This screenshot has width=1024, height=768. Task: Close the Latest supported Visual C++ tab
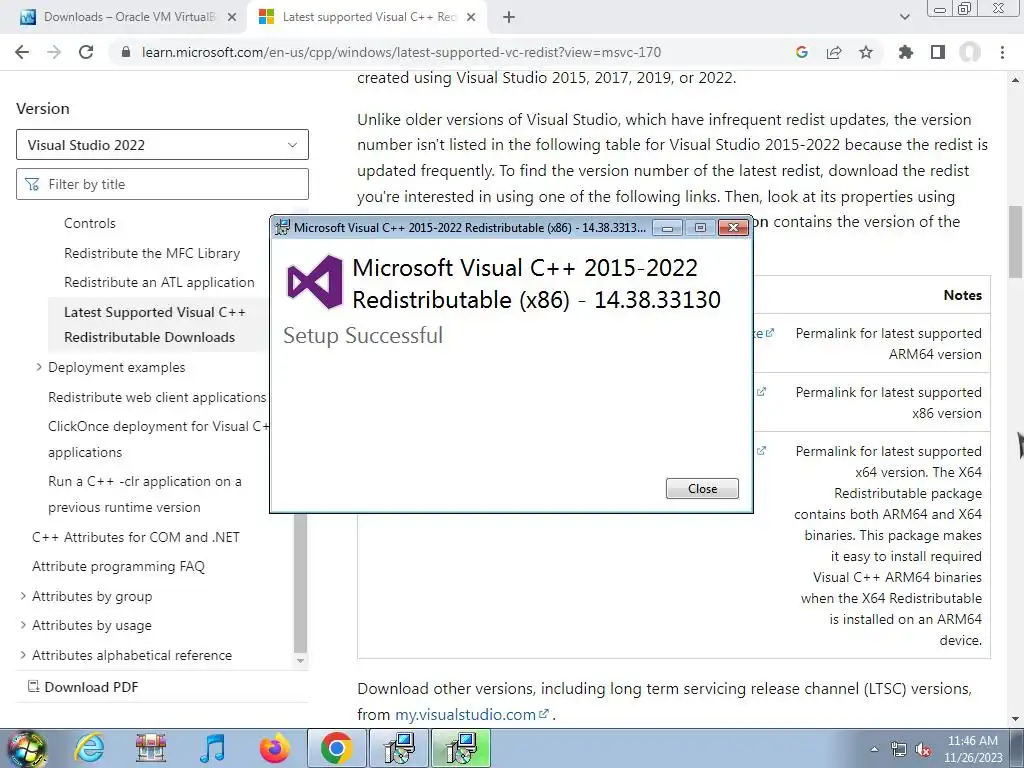tap(471, 17)
